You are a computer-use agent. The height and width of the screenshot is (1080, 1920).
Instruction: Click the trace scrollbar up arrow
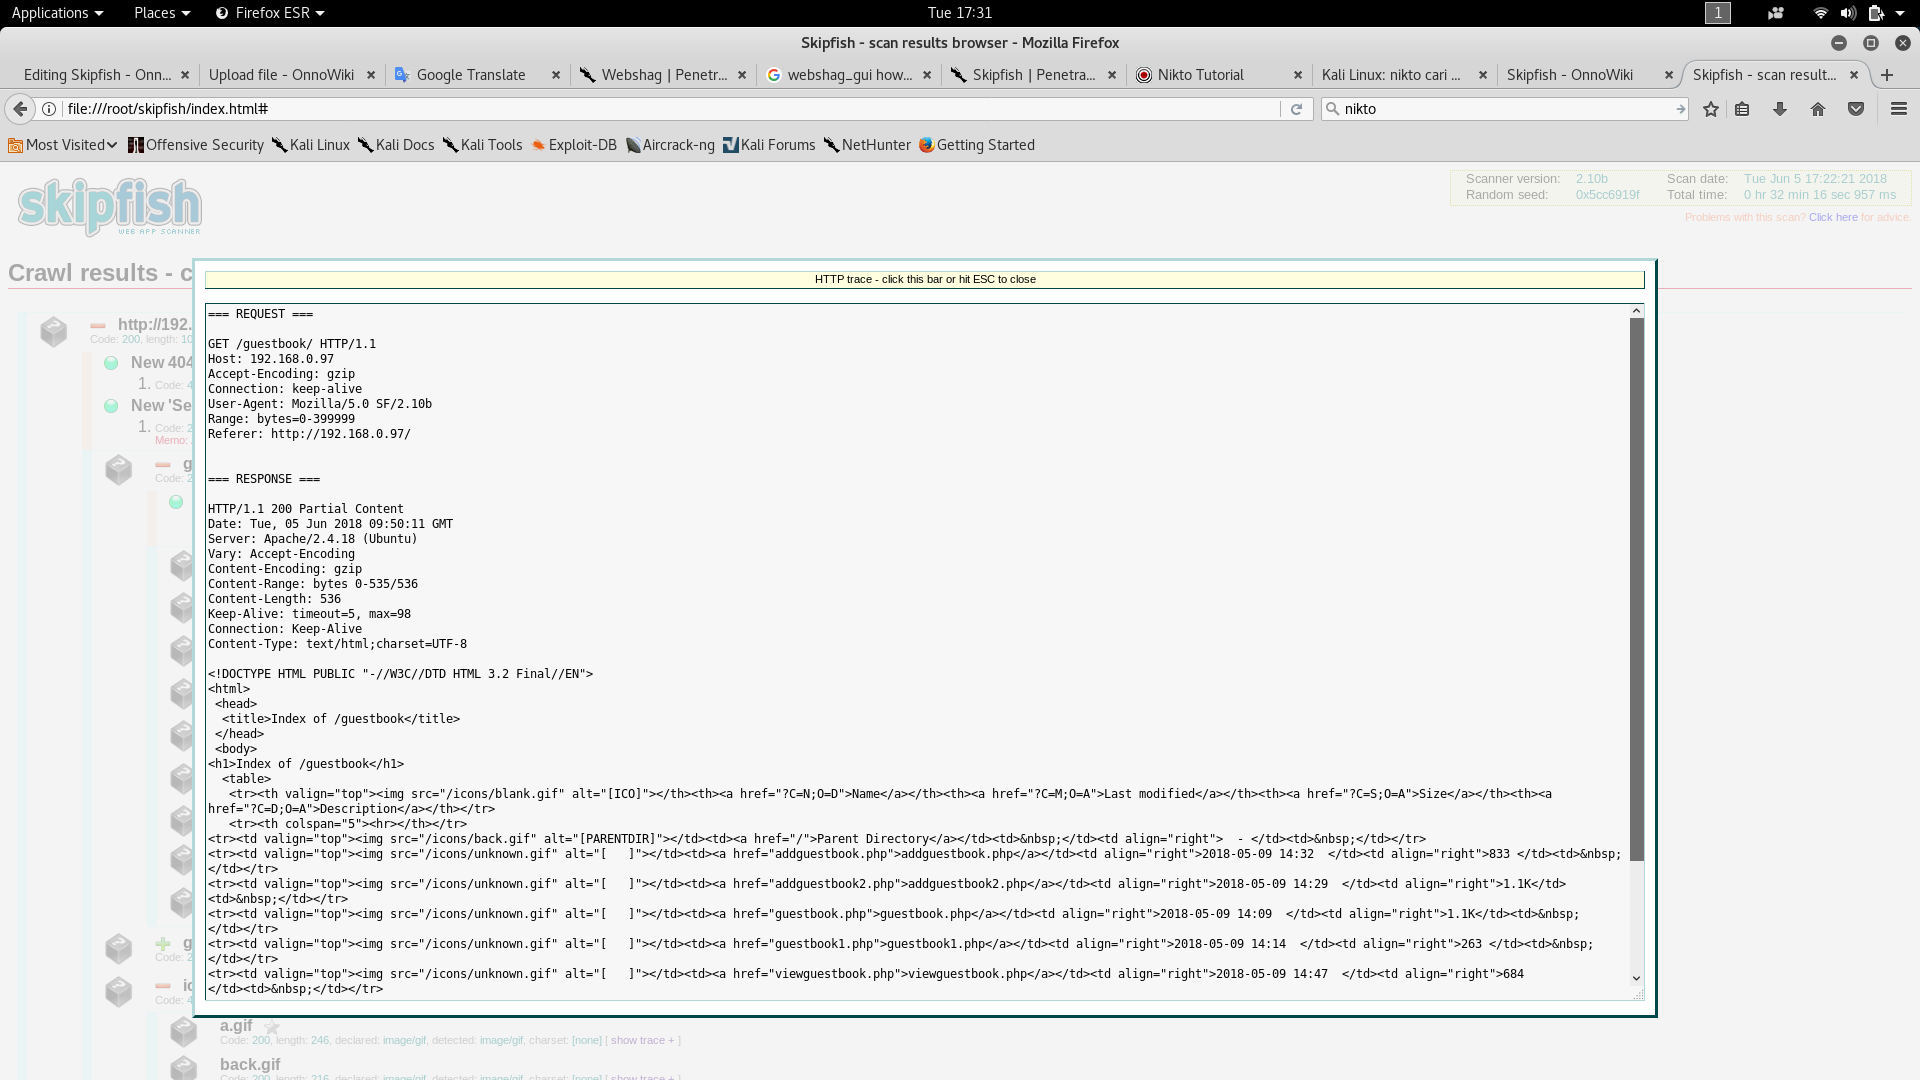point(1637,311)
